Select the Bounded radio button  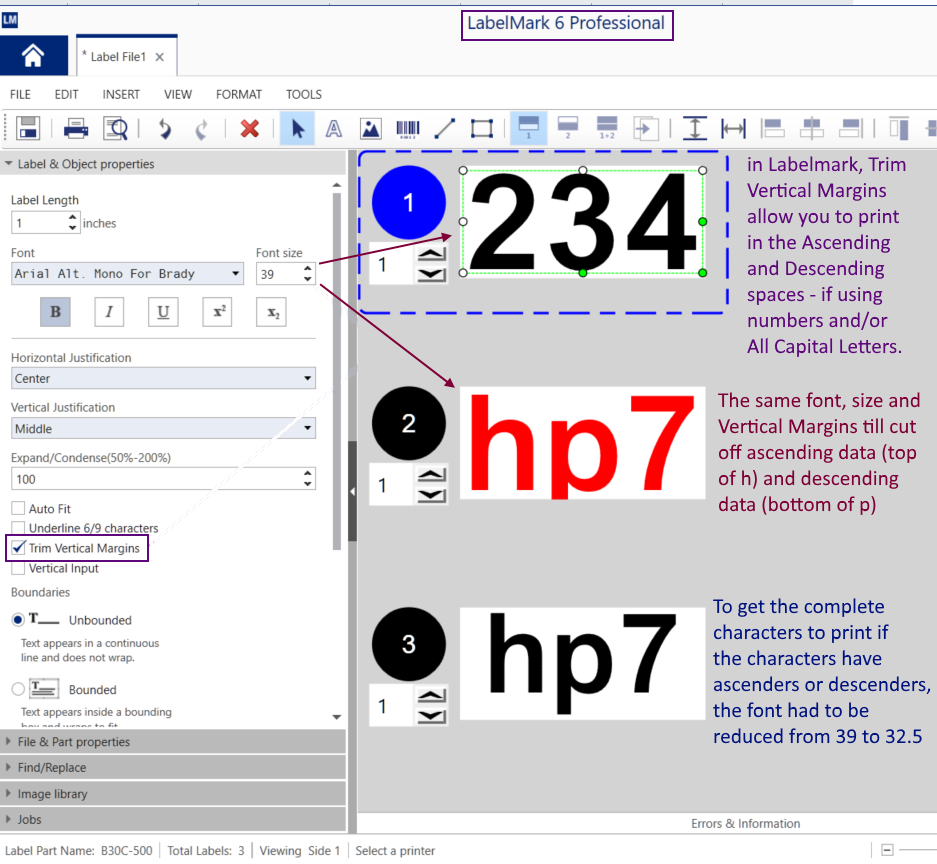point(18,689)
